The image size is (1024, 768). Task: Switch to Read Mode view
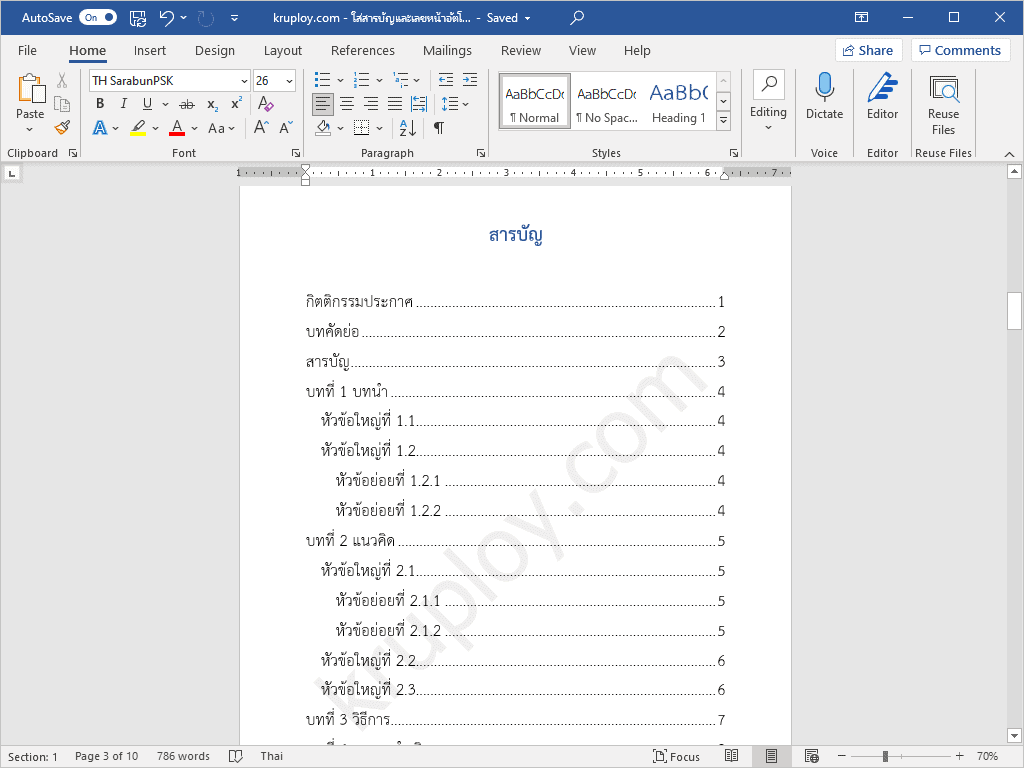coord(732,756)
